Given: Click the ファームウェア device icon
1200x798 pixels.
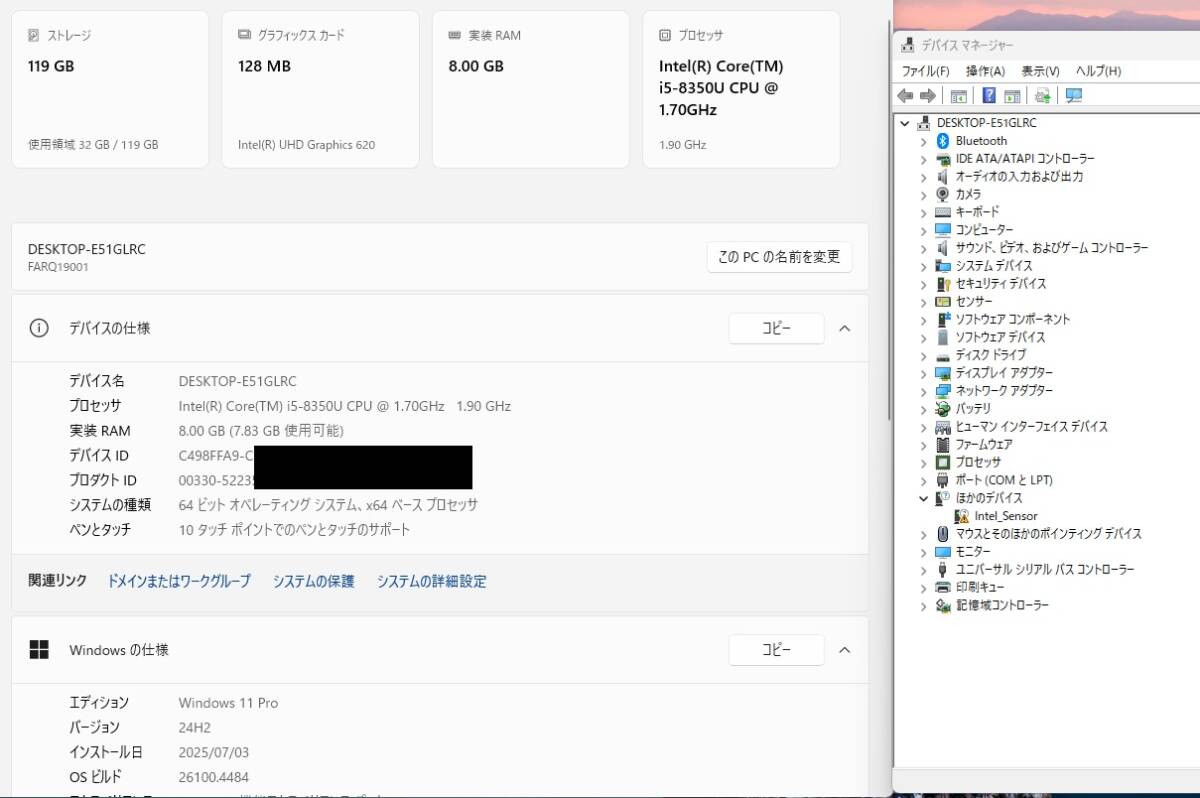Looking at the screenshot, I should click(x=943, y=444).
